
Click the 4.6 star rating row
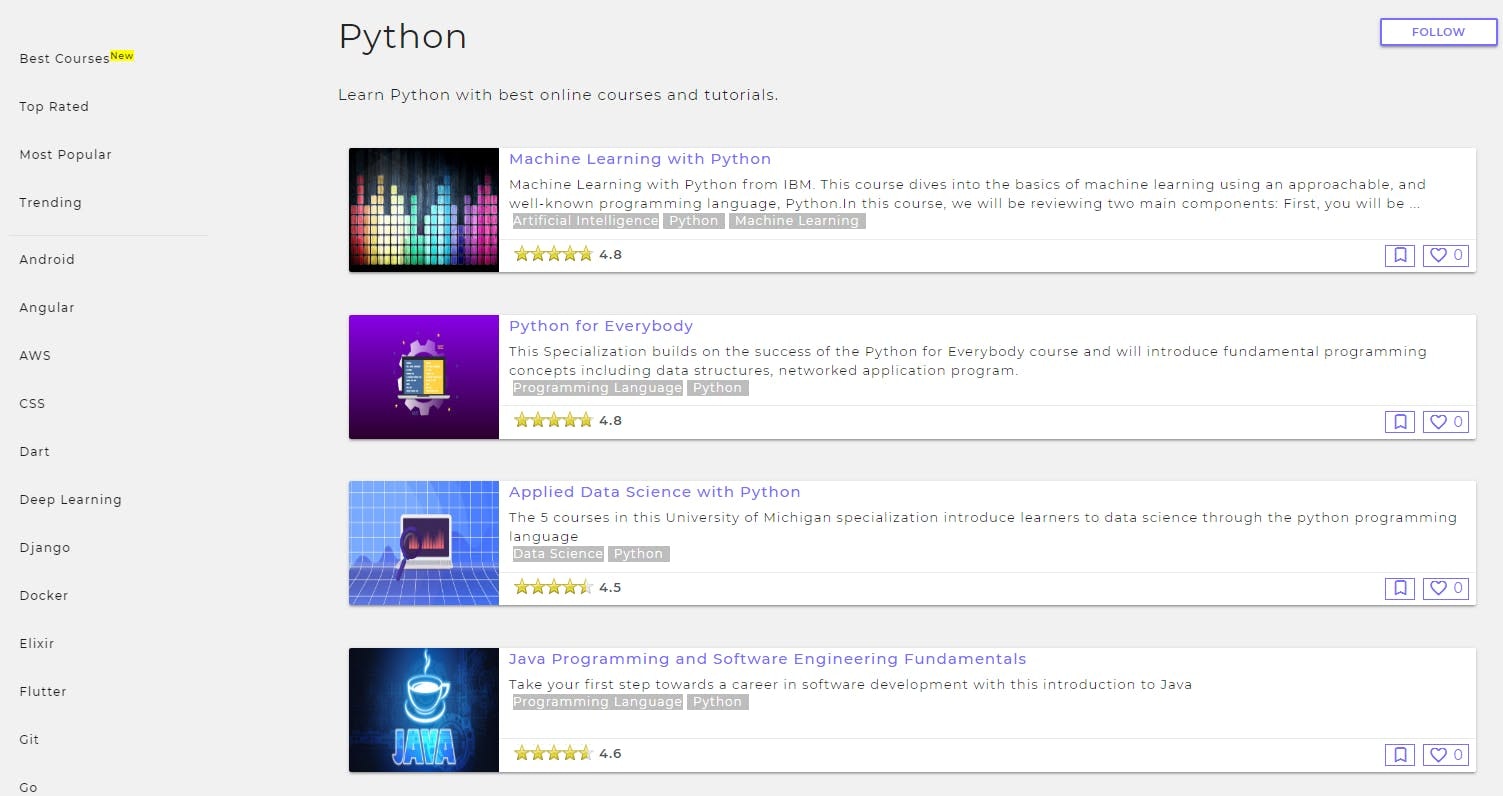click(567, 754)
